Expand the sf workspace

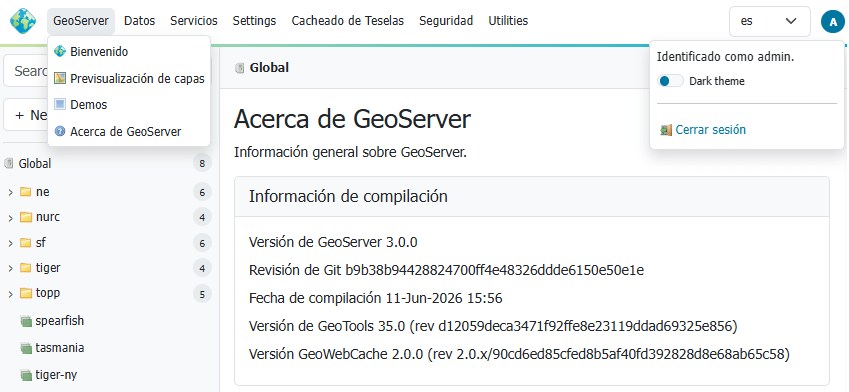coord(10,243)
